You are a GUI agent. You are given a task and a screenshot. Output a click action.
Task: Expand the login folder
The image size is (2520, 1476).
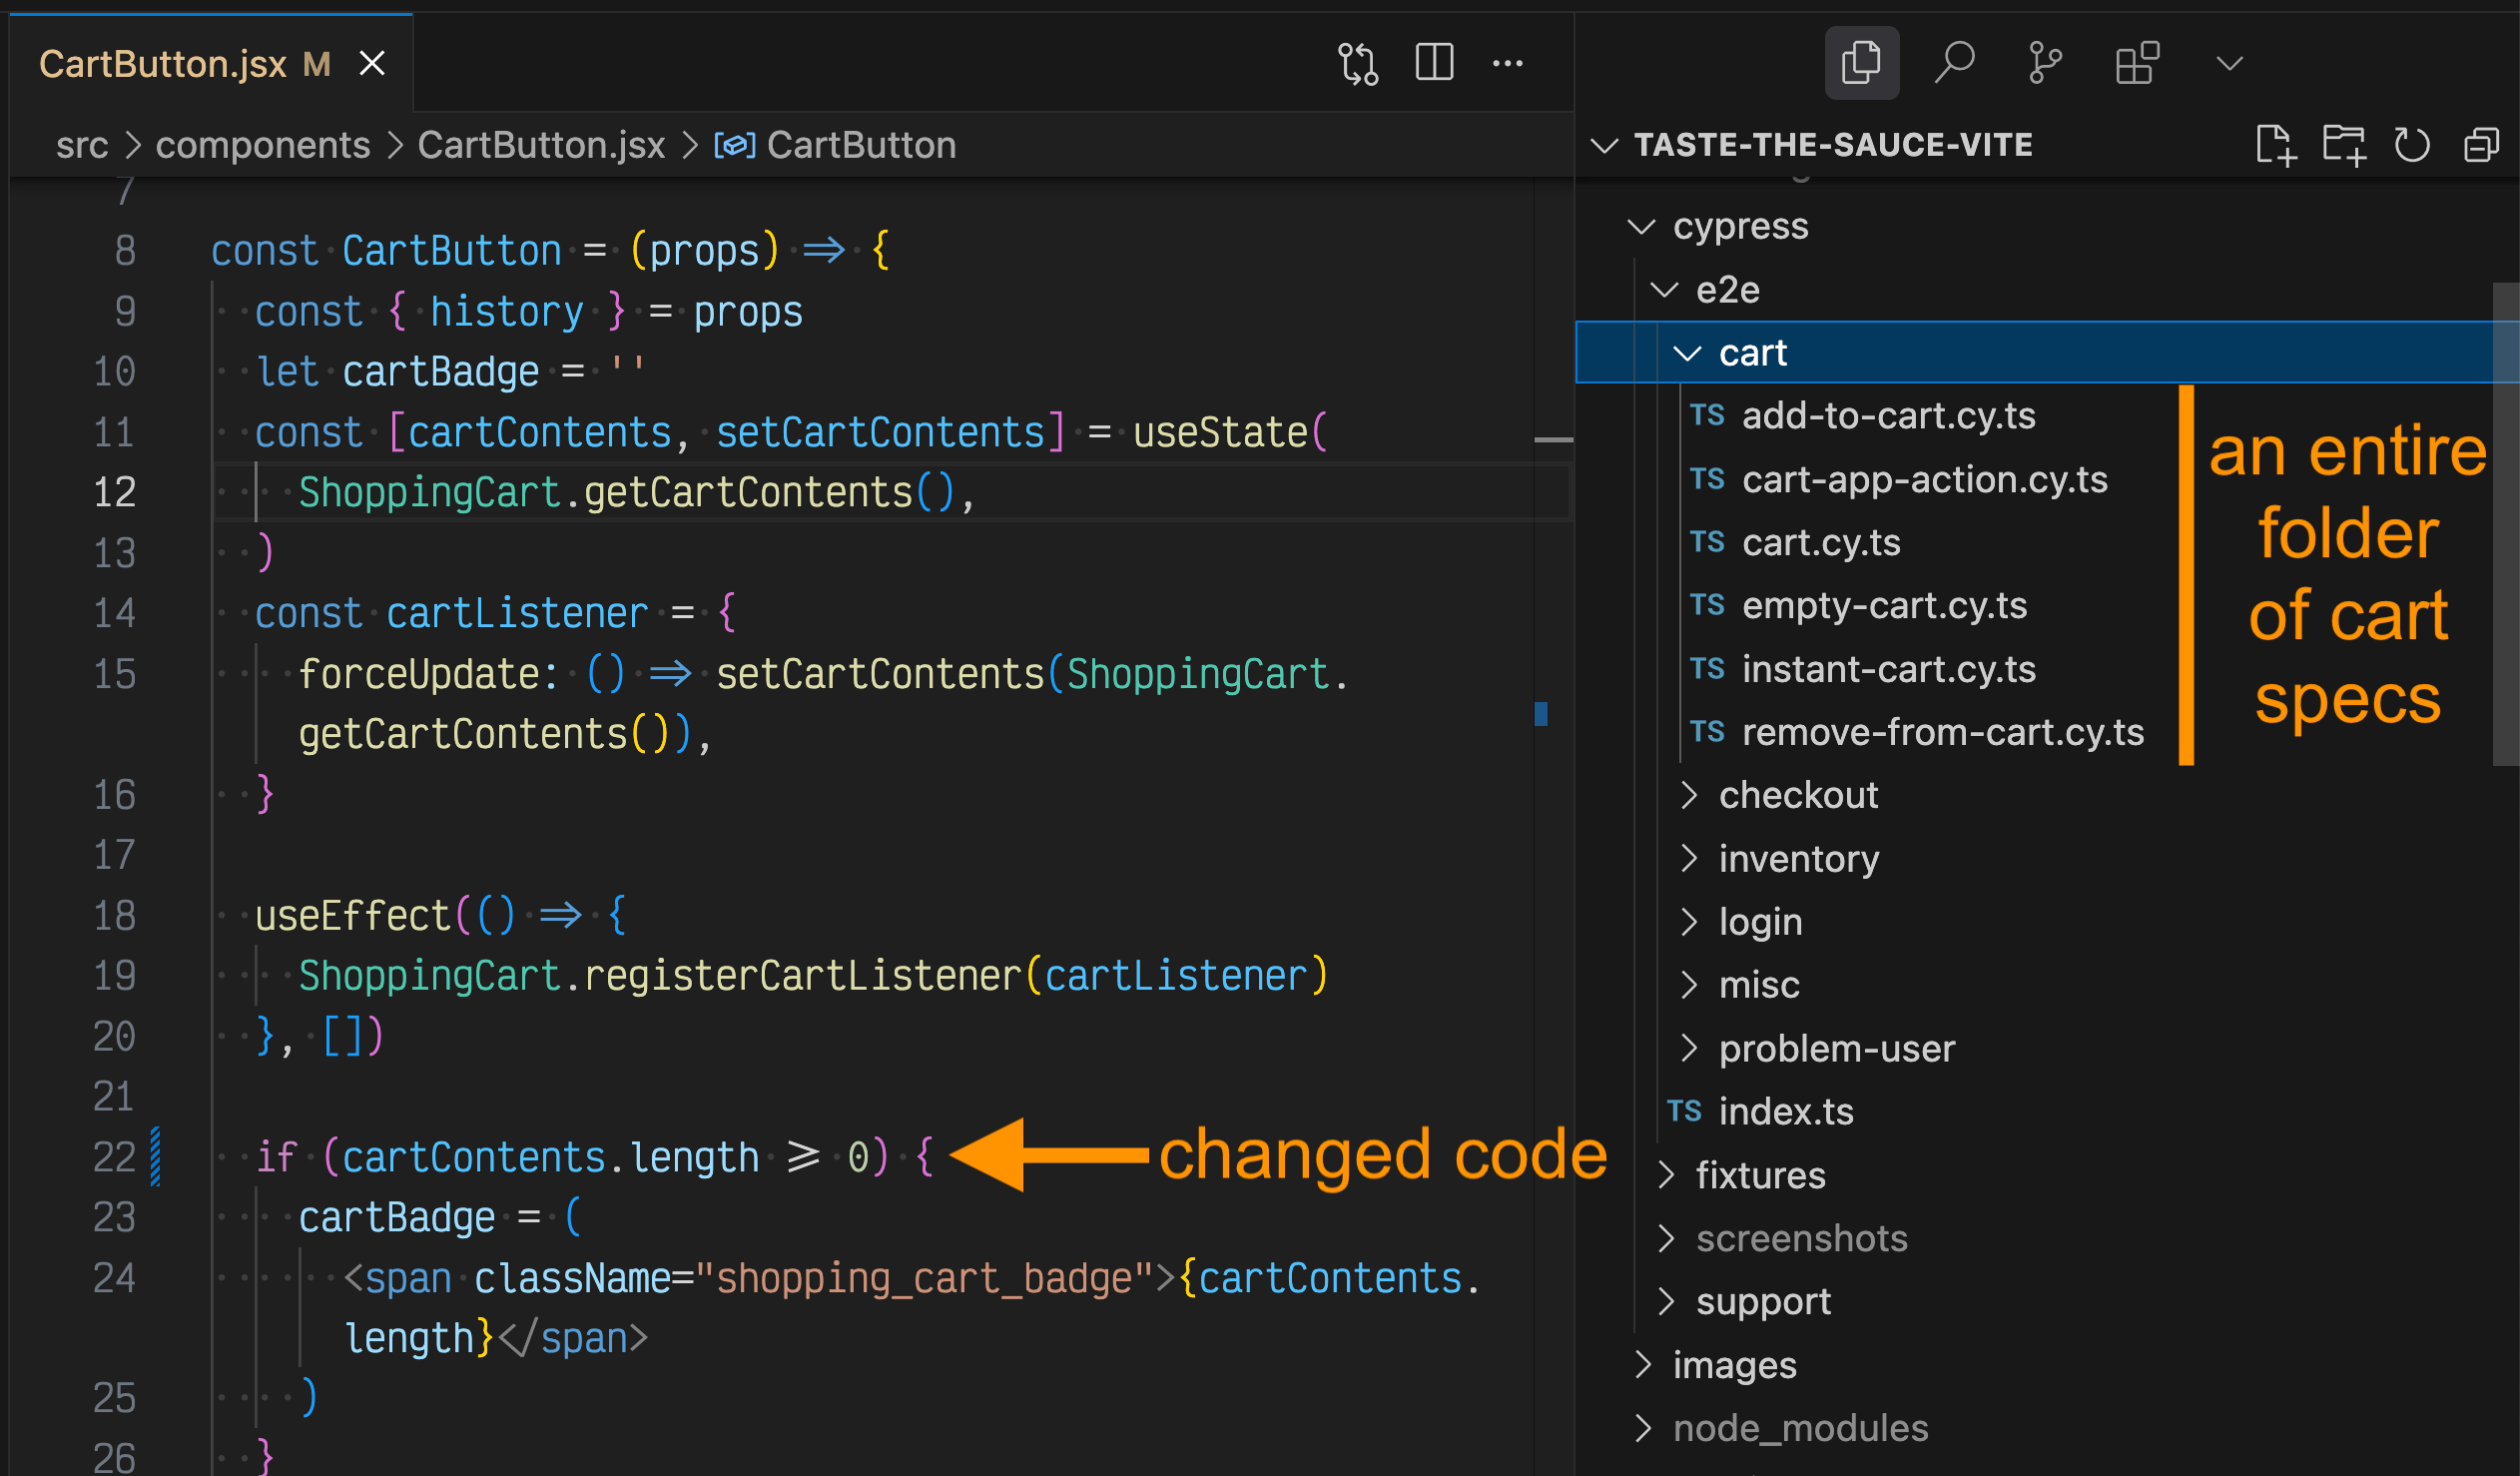coord(1689,922)
